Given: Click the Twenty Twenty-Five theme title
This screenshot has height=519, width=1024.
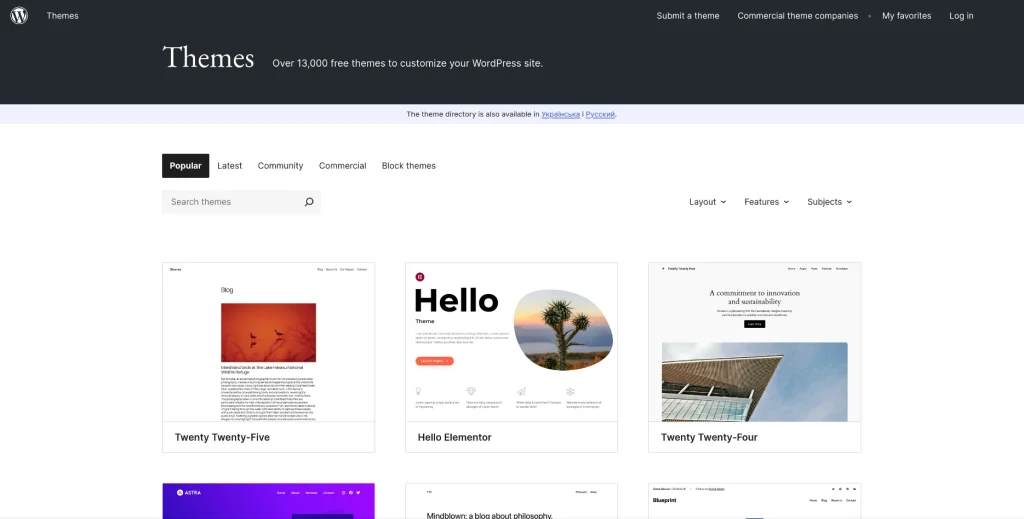Looking at the screenshot, I should [x=222, y=437].
